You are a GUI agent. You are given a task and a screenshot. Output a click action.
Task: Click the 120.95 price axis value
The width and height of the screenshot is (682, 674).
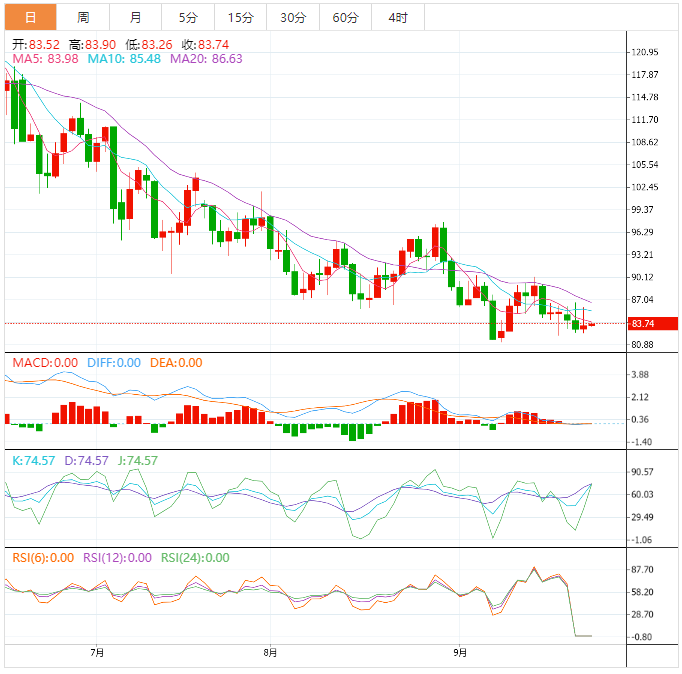pyautogui.click(x=645, y=52)
